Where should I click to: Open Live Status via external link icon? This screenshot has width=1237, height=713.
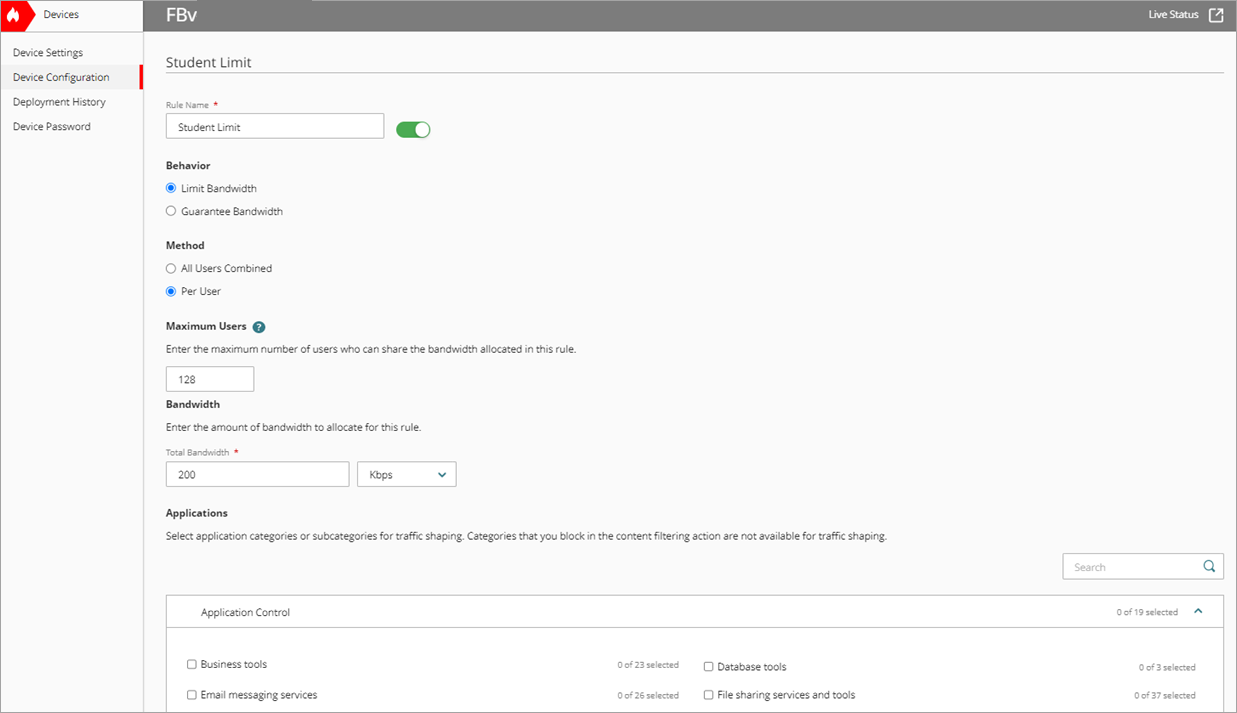coord(1216,14)
